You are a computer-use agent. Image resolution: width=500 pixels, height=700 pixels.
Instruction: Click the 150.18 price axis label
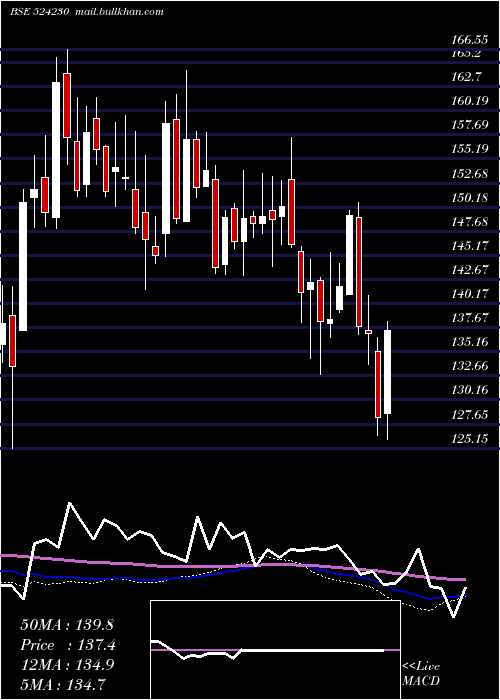coord(469,198)
